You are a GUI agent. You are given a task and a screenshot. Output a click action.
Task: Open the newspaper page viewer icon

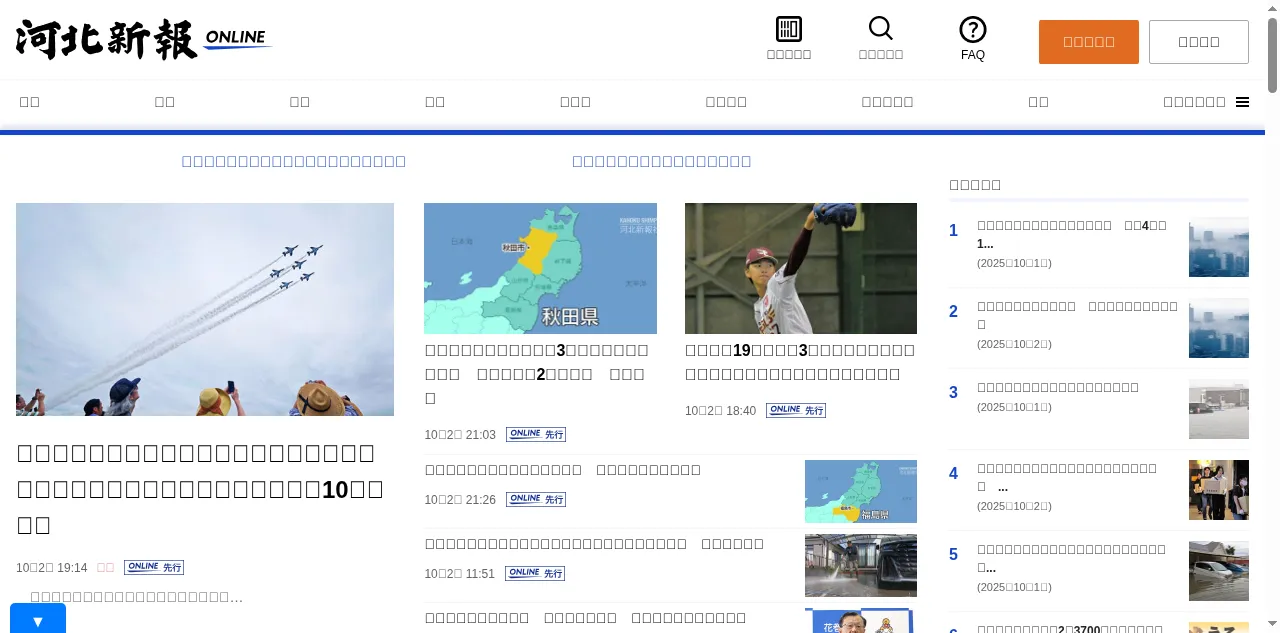tap(789, 39)
